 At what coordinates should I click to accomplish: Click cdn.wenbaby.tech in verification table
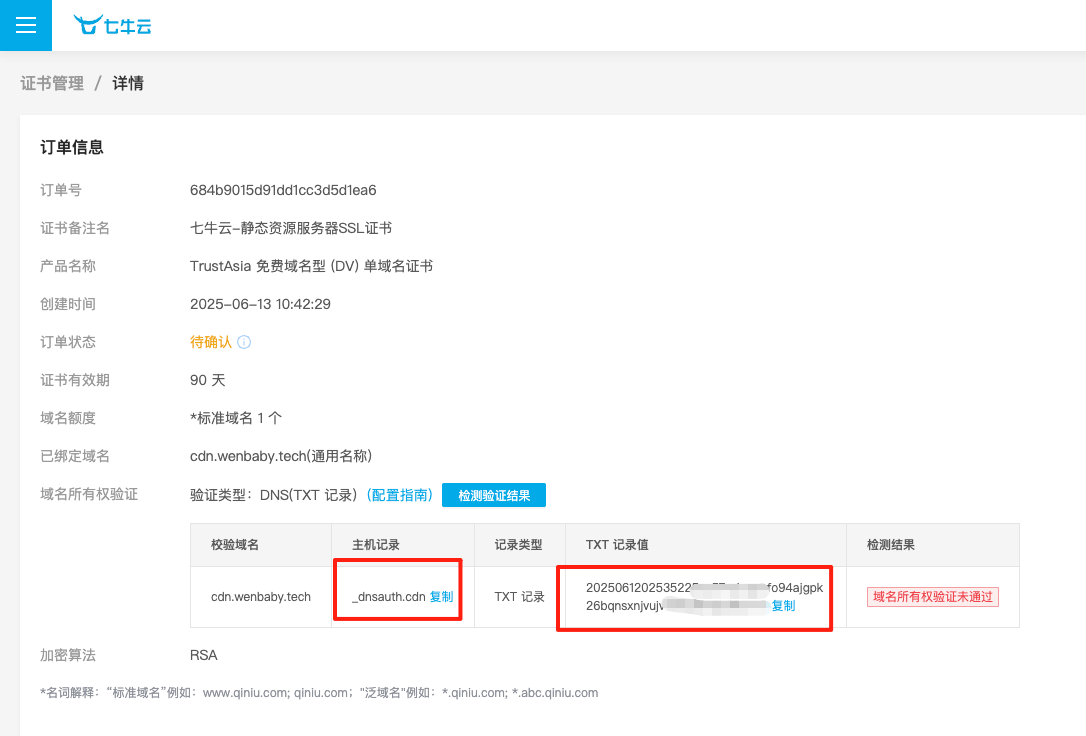tap(261, 597)
